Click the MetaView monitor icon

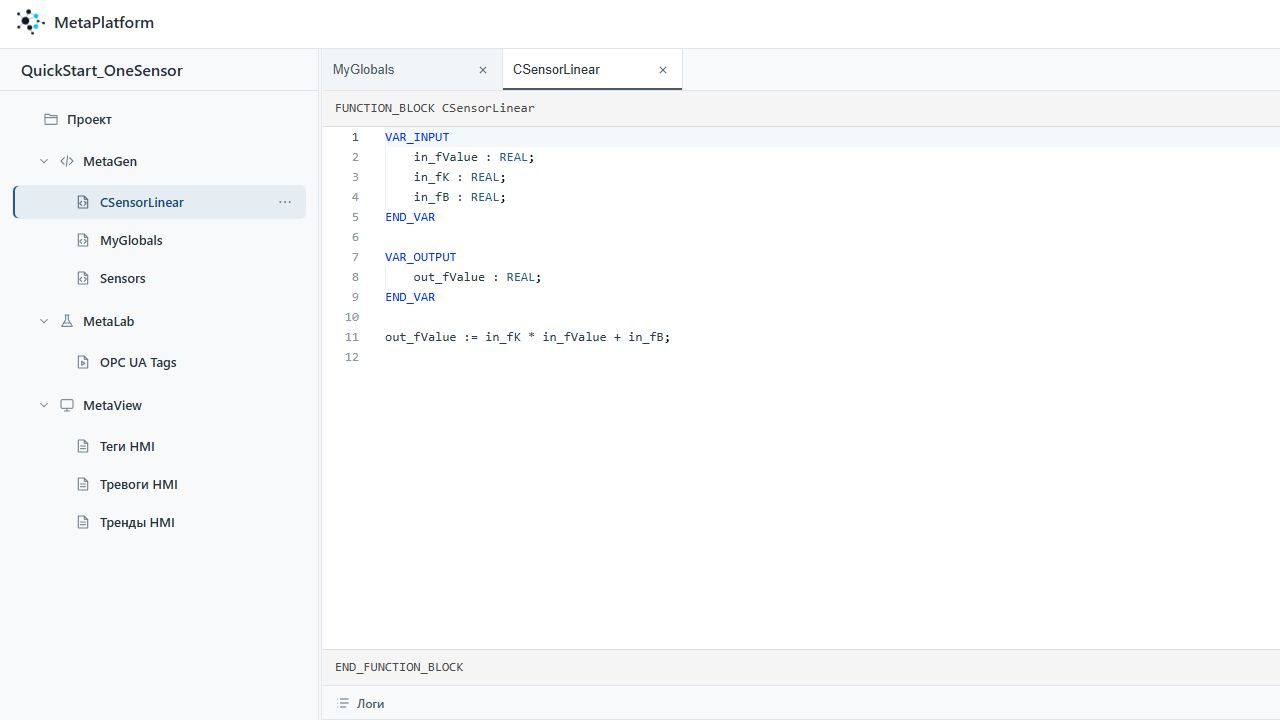click(x=67, y=405)
